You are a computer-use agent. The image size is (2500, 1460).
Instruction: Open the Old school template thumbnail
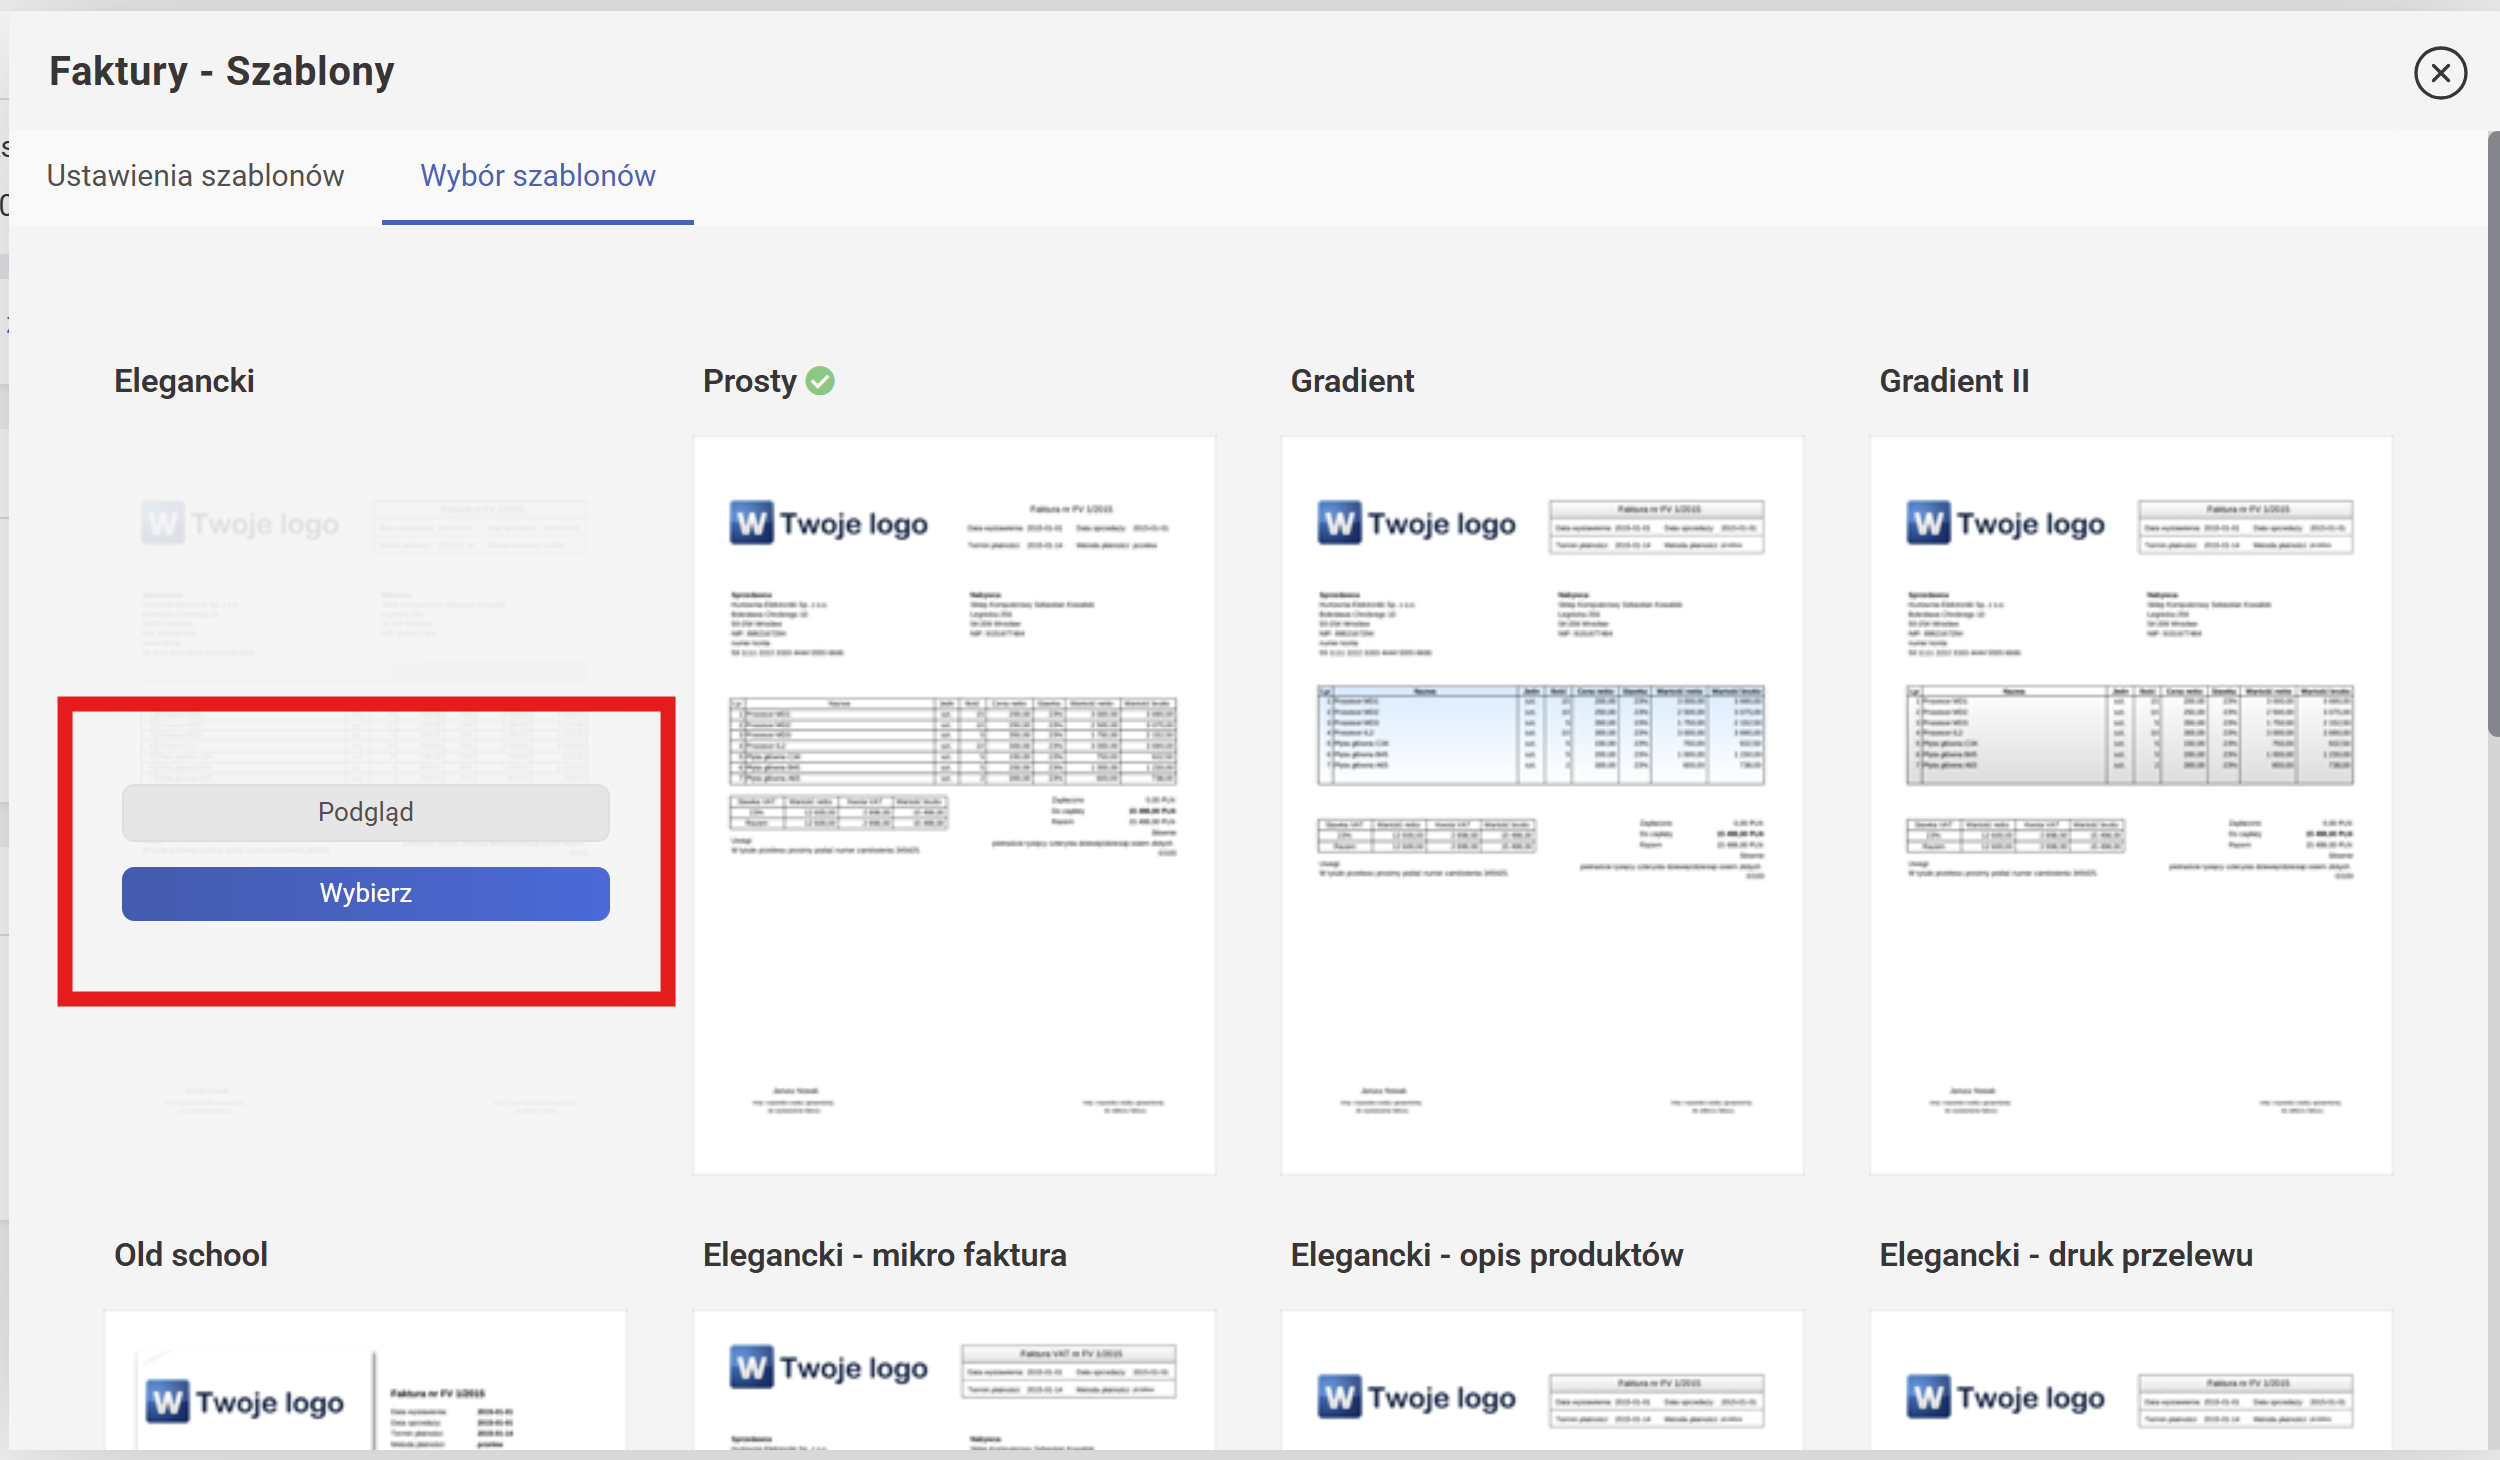365,1380
